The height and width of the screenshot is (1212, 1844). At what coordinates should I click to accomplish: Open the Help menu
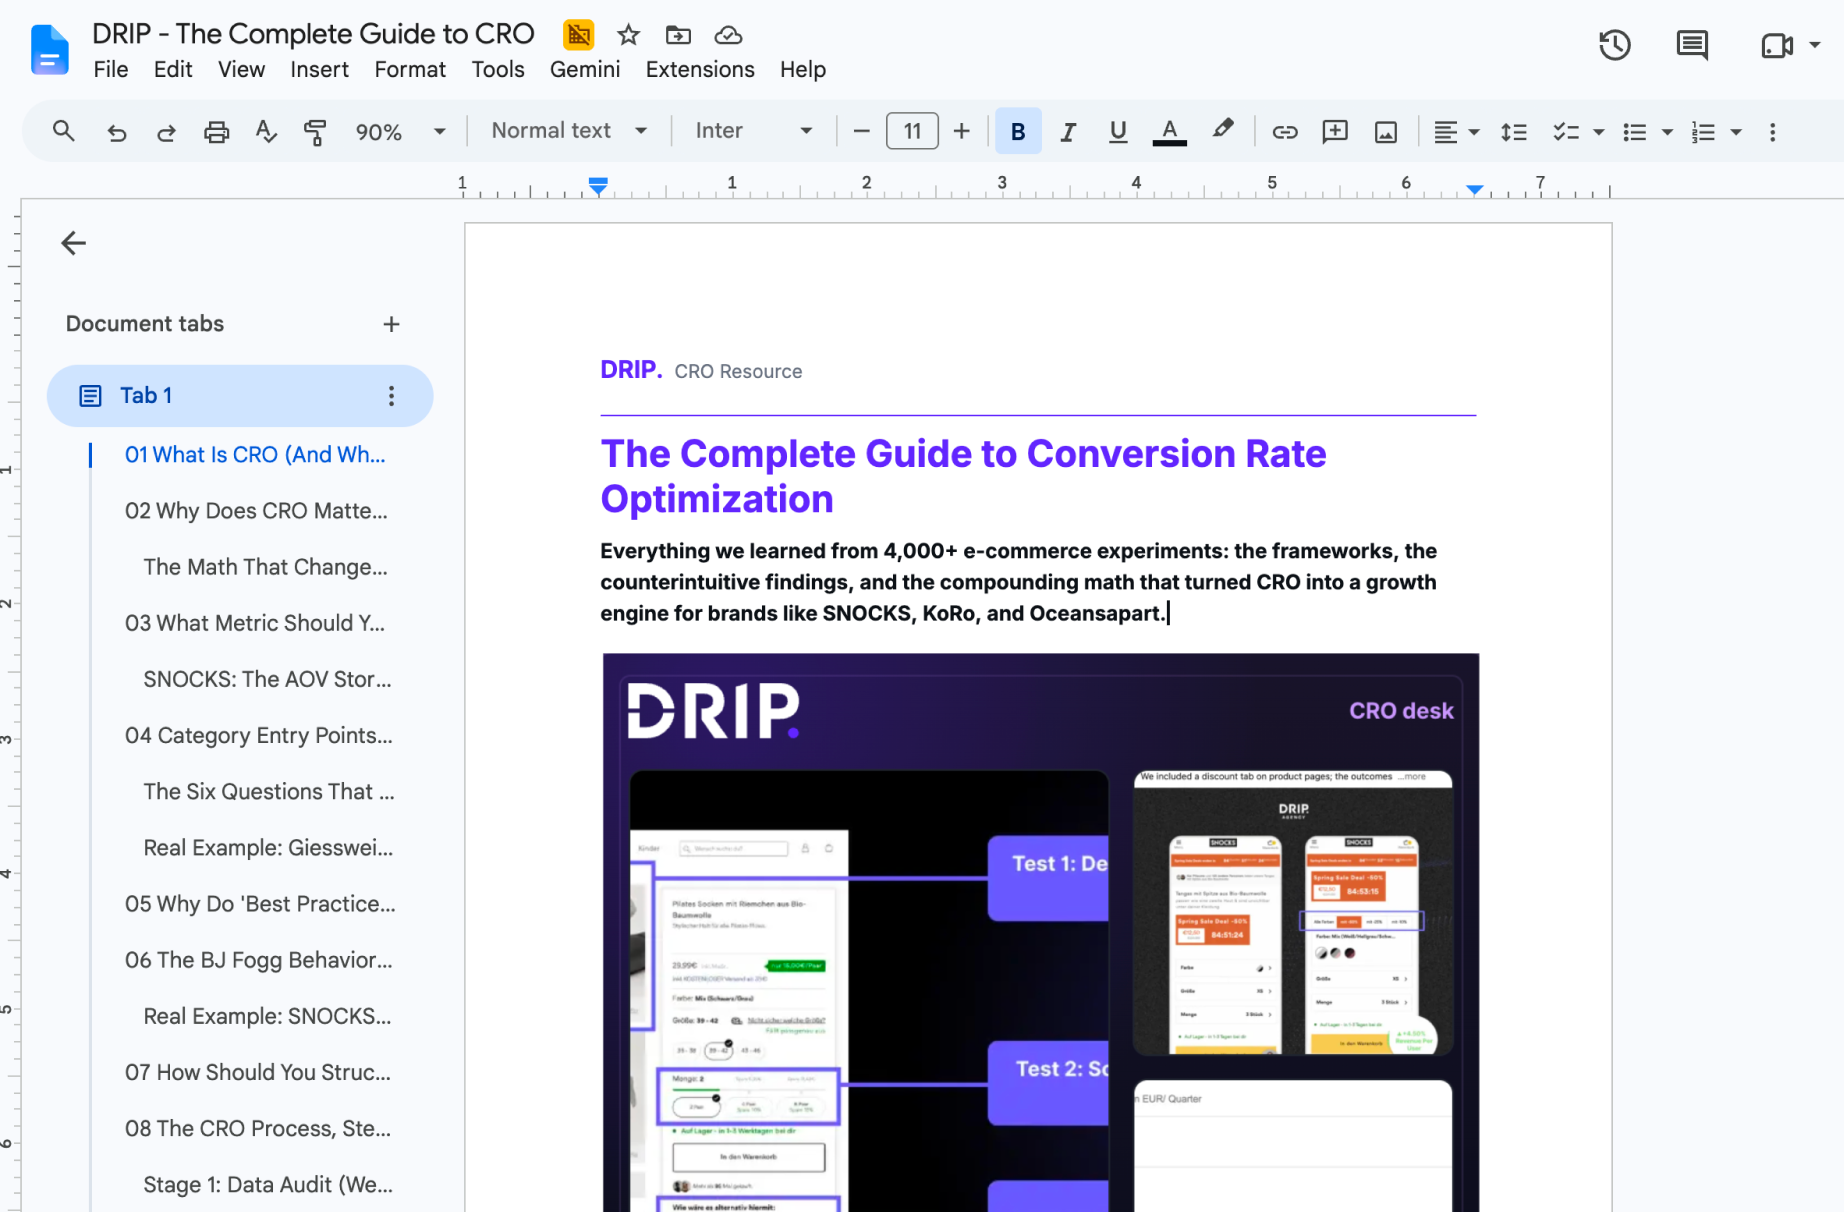[803, 69]
